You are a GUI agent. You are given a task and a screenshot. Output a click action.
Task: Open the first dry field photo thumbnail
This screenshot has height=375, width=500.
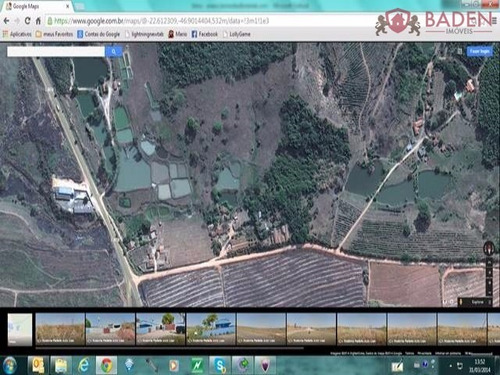(x=60, y=329)
